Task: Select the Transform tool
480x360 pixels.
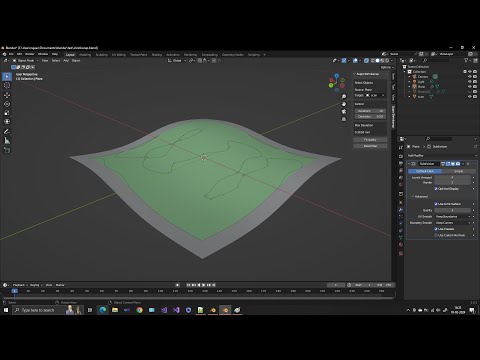Action: tap(7, 122)
